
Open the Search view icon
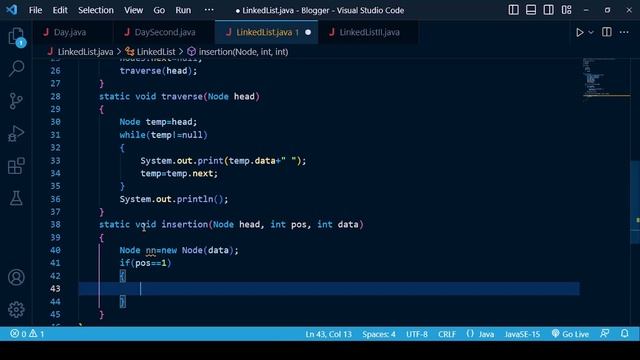pos(16,68)
